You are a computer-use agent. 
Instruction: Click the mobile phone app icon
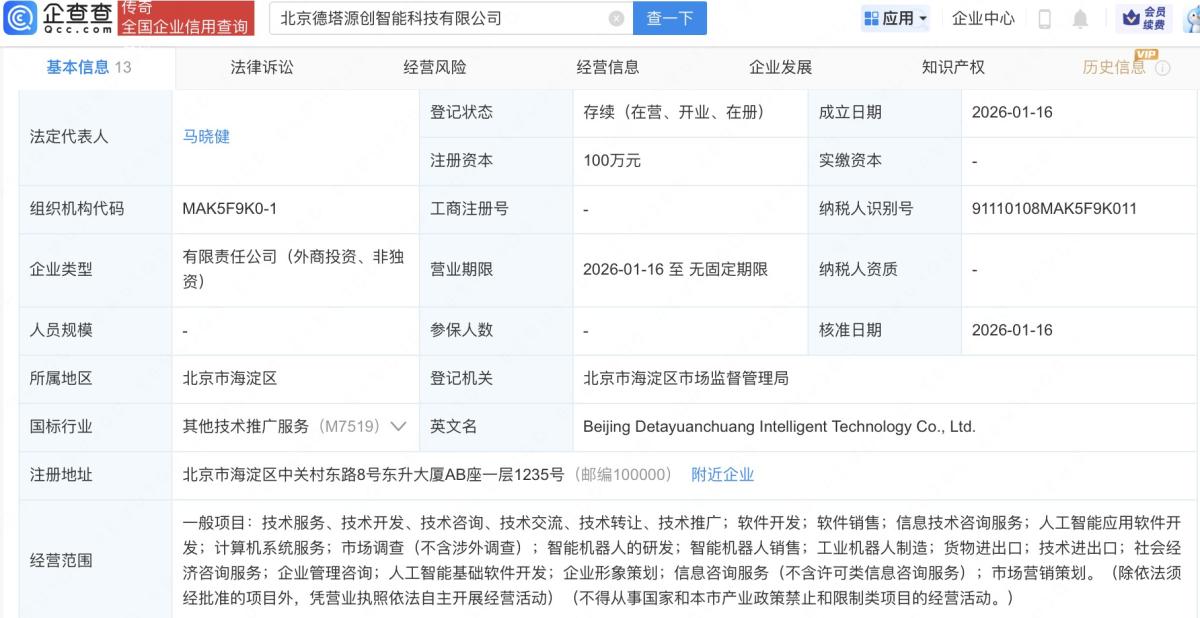click(1044, 18)
